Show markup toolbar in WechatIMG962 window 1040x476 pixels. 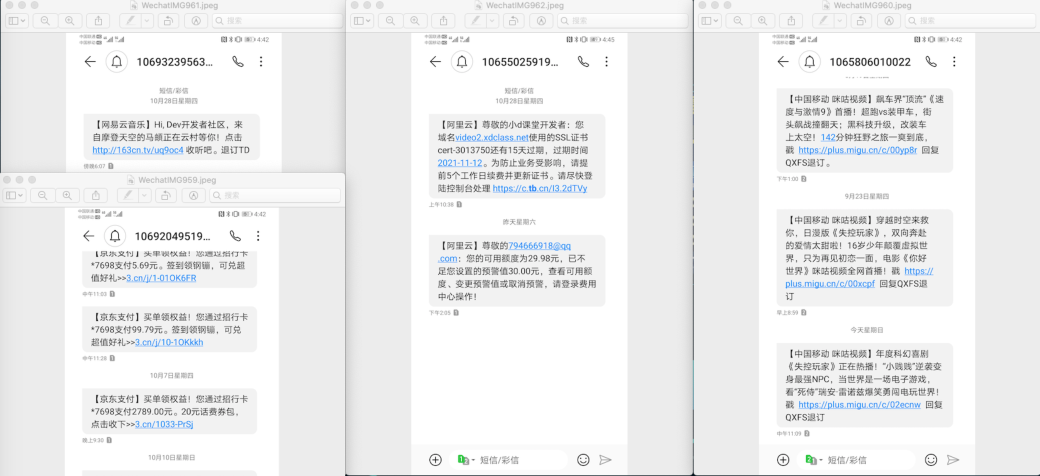[x=542, y=21]
